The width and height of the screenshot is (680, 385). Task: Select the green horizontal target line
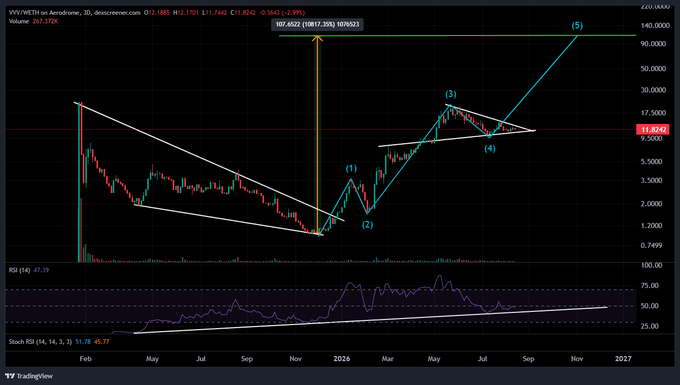(457, 36)
